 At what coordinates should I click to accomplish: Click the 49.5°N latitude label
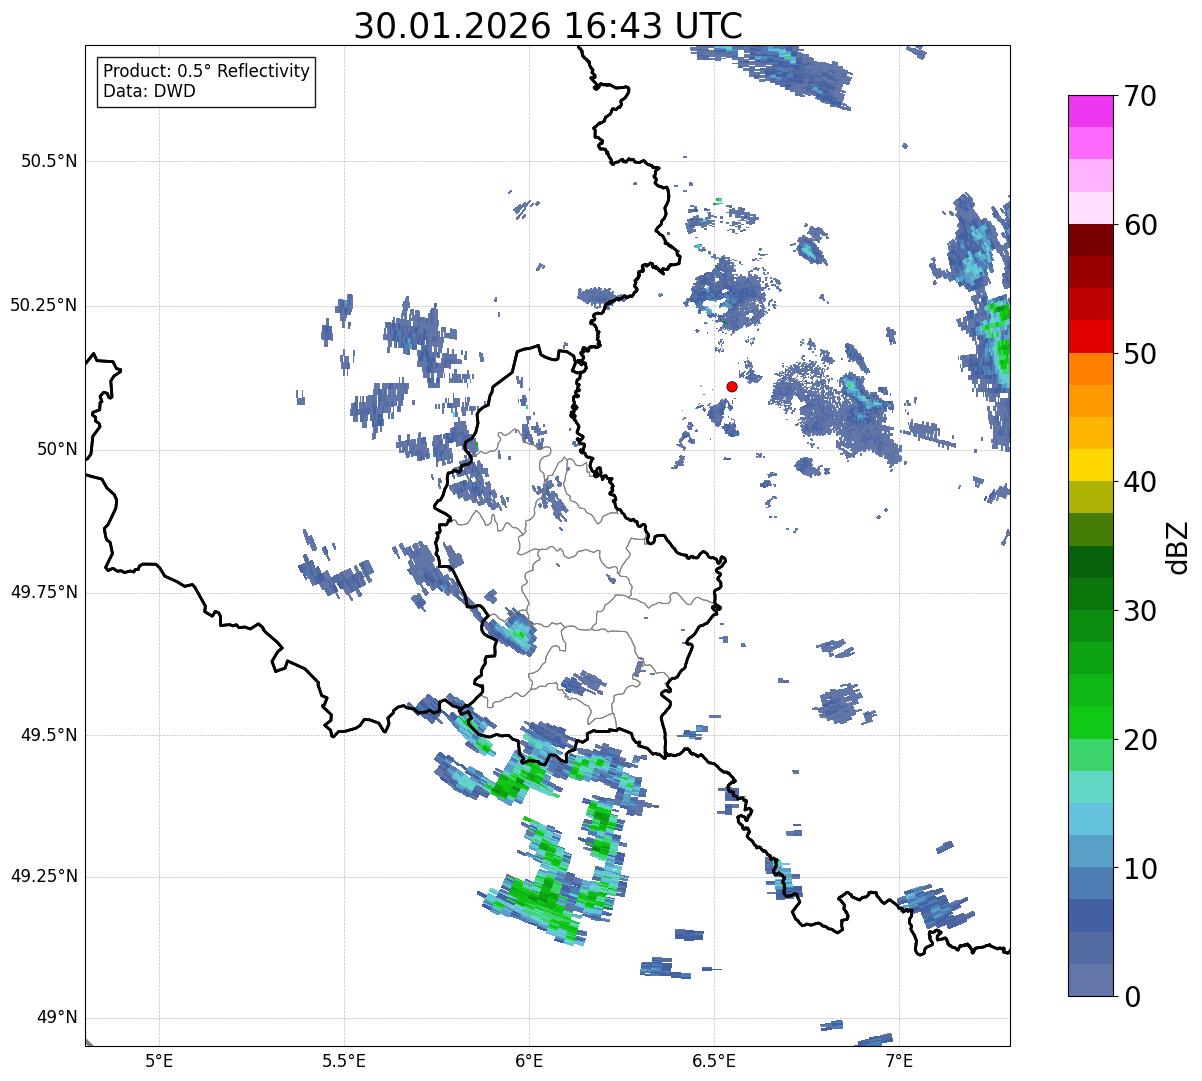coord(49,735)
